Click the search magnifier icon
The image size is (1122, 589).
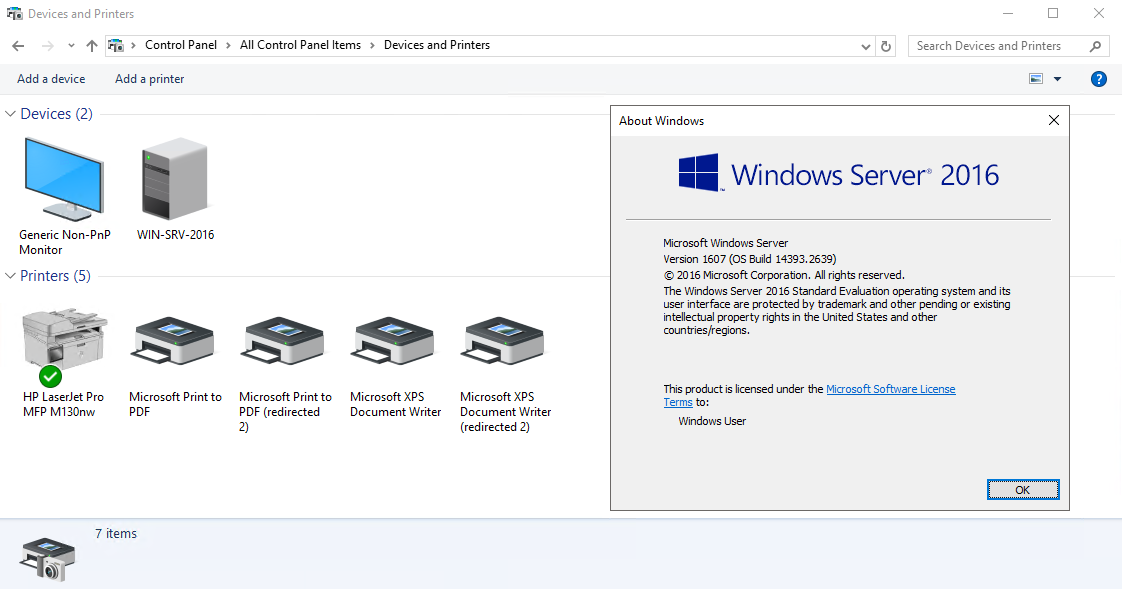[1095, 46]
